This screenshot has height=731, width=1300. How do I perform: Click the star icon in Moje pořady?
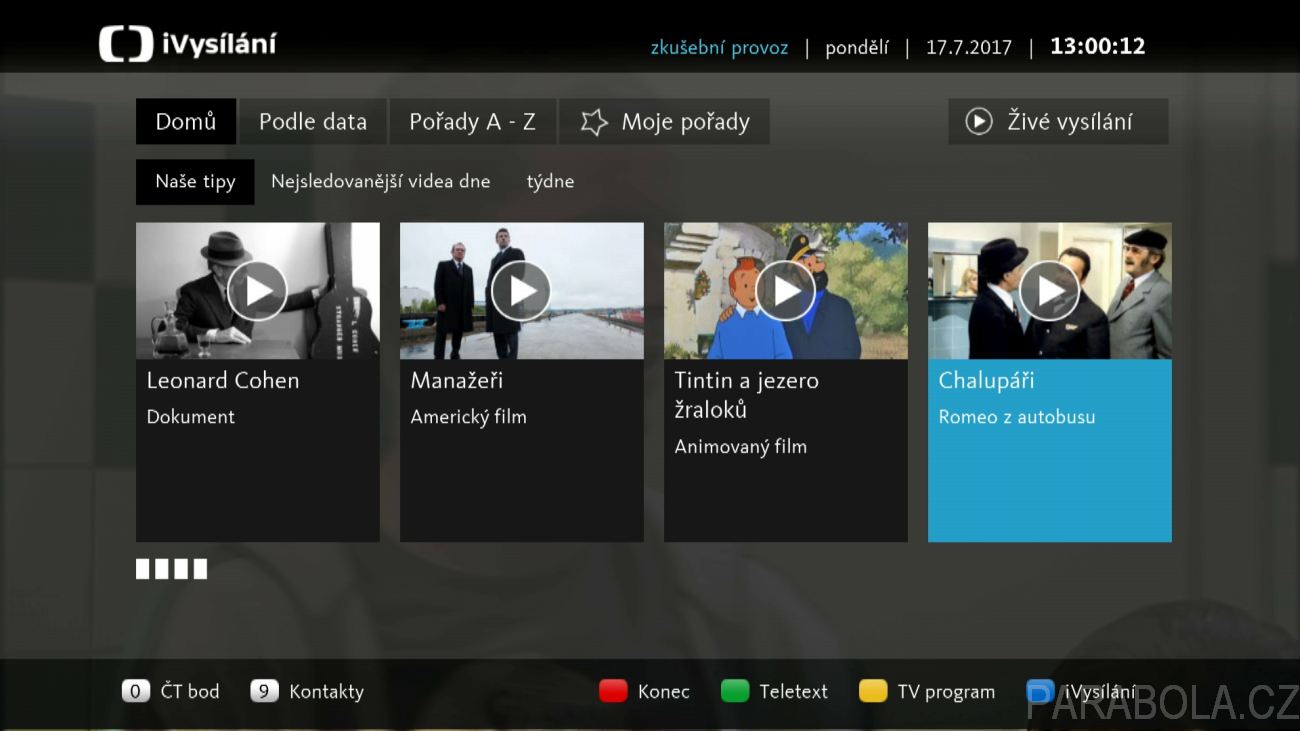tap(594, 122)
